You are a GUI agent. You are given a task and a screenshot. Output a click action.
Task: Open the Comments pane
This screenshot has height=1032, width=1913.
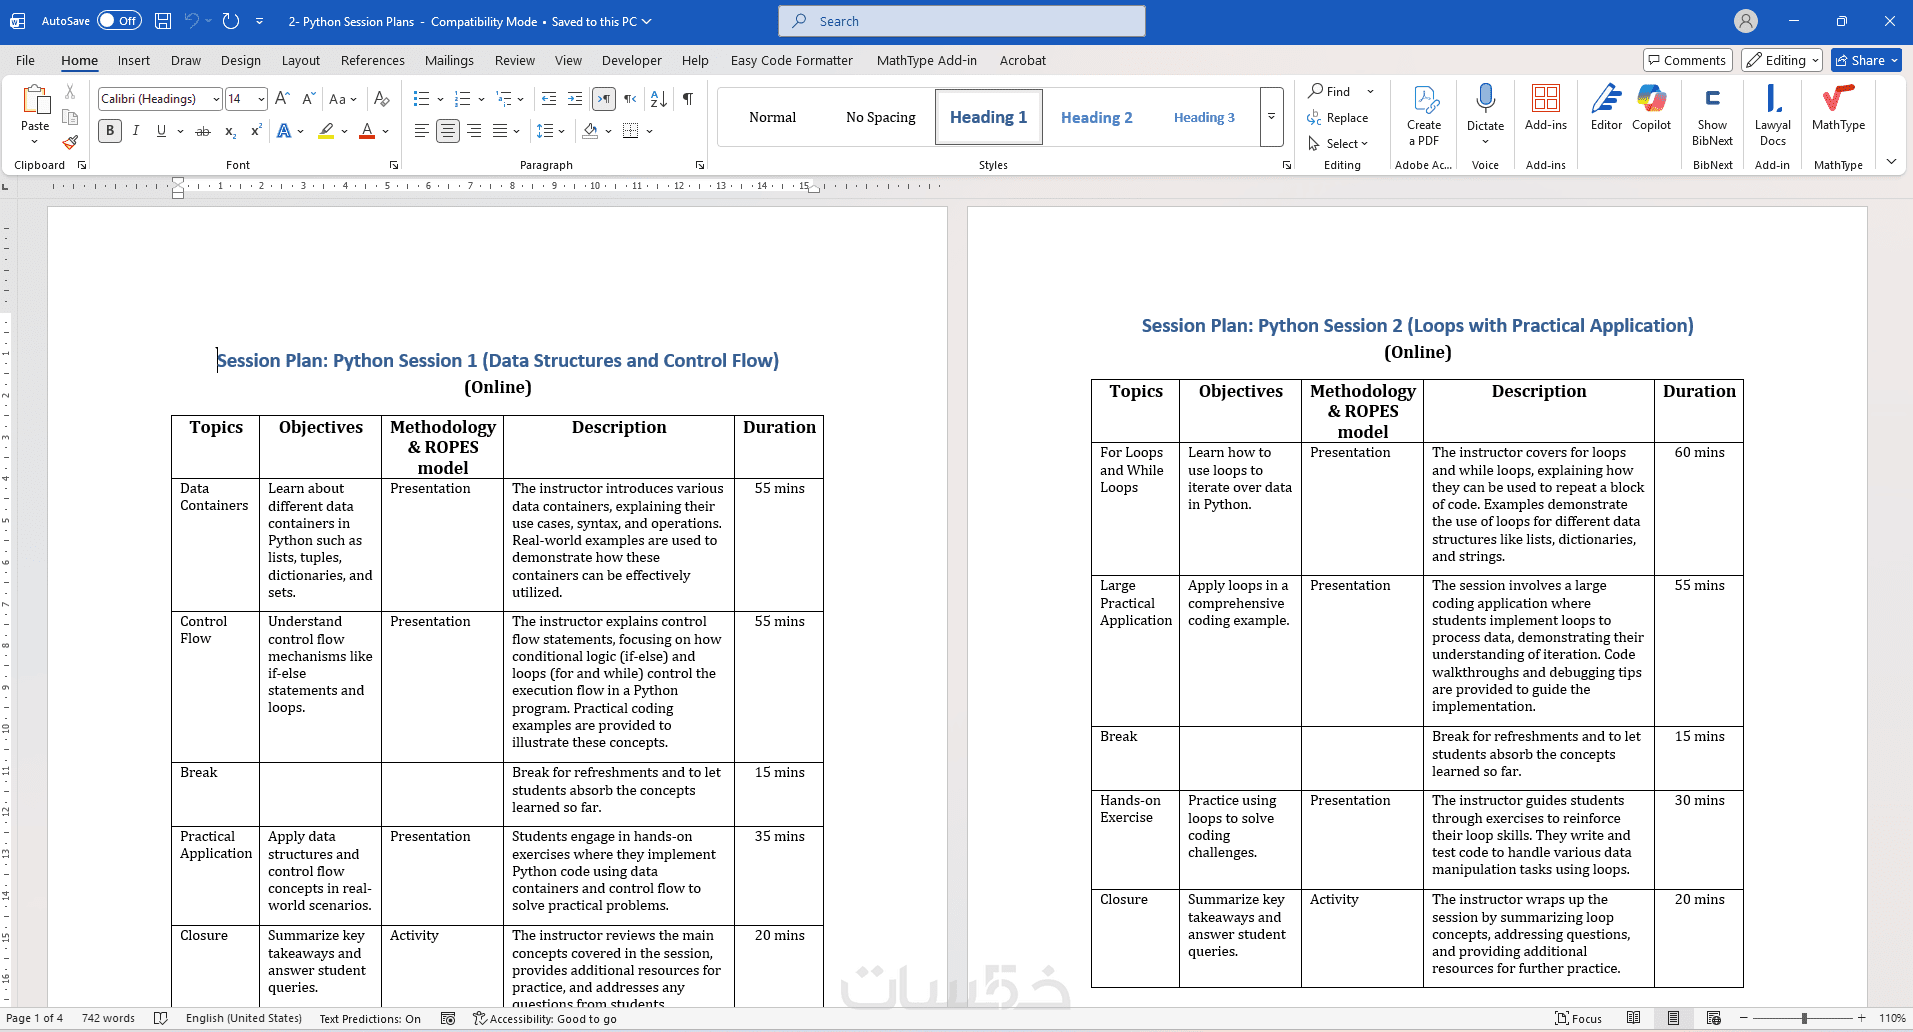coord(1688,60)
